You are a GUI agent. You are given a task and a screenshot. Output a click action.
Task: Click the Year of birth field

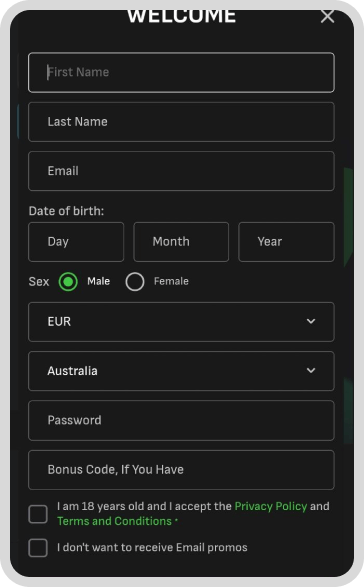(x=286, y=242)
